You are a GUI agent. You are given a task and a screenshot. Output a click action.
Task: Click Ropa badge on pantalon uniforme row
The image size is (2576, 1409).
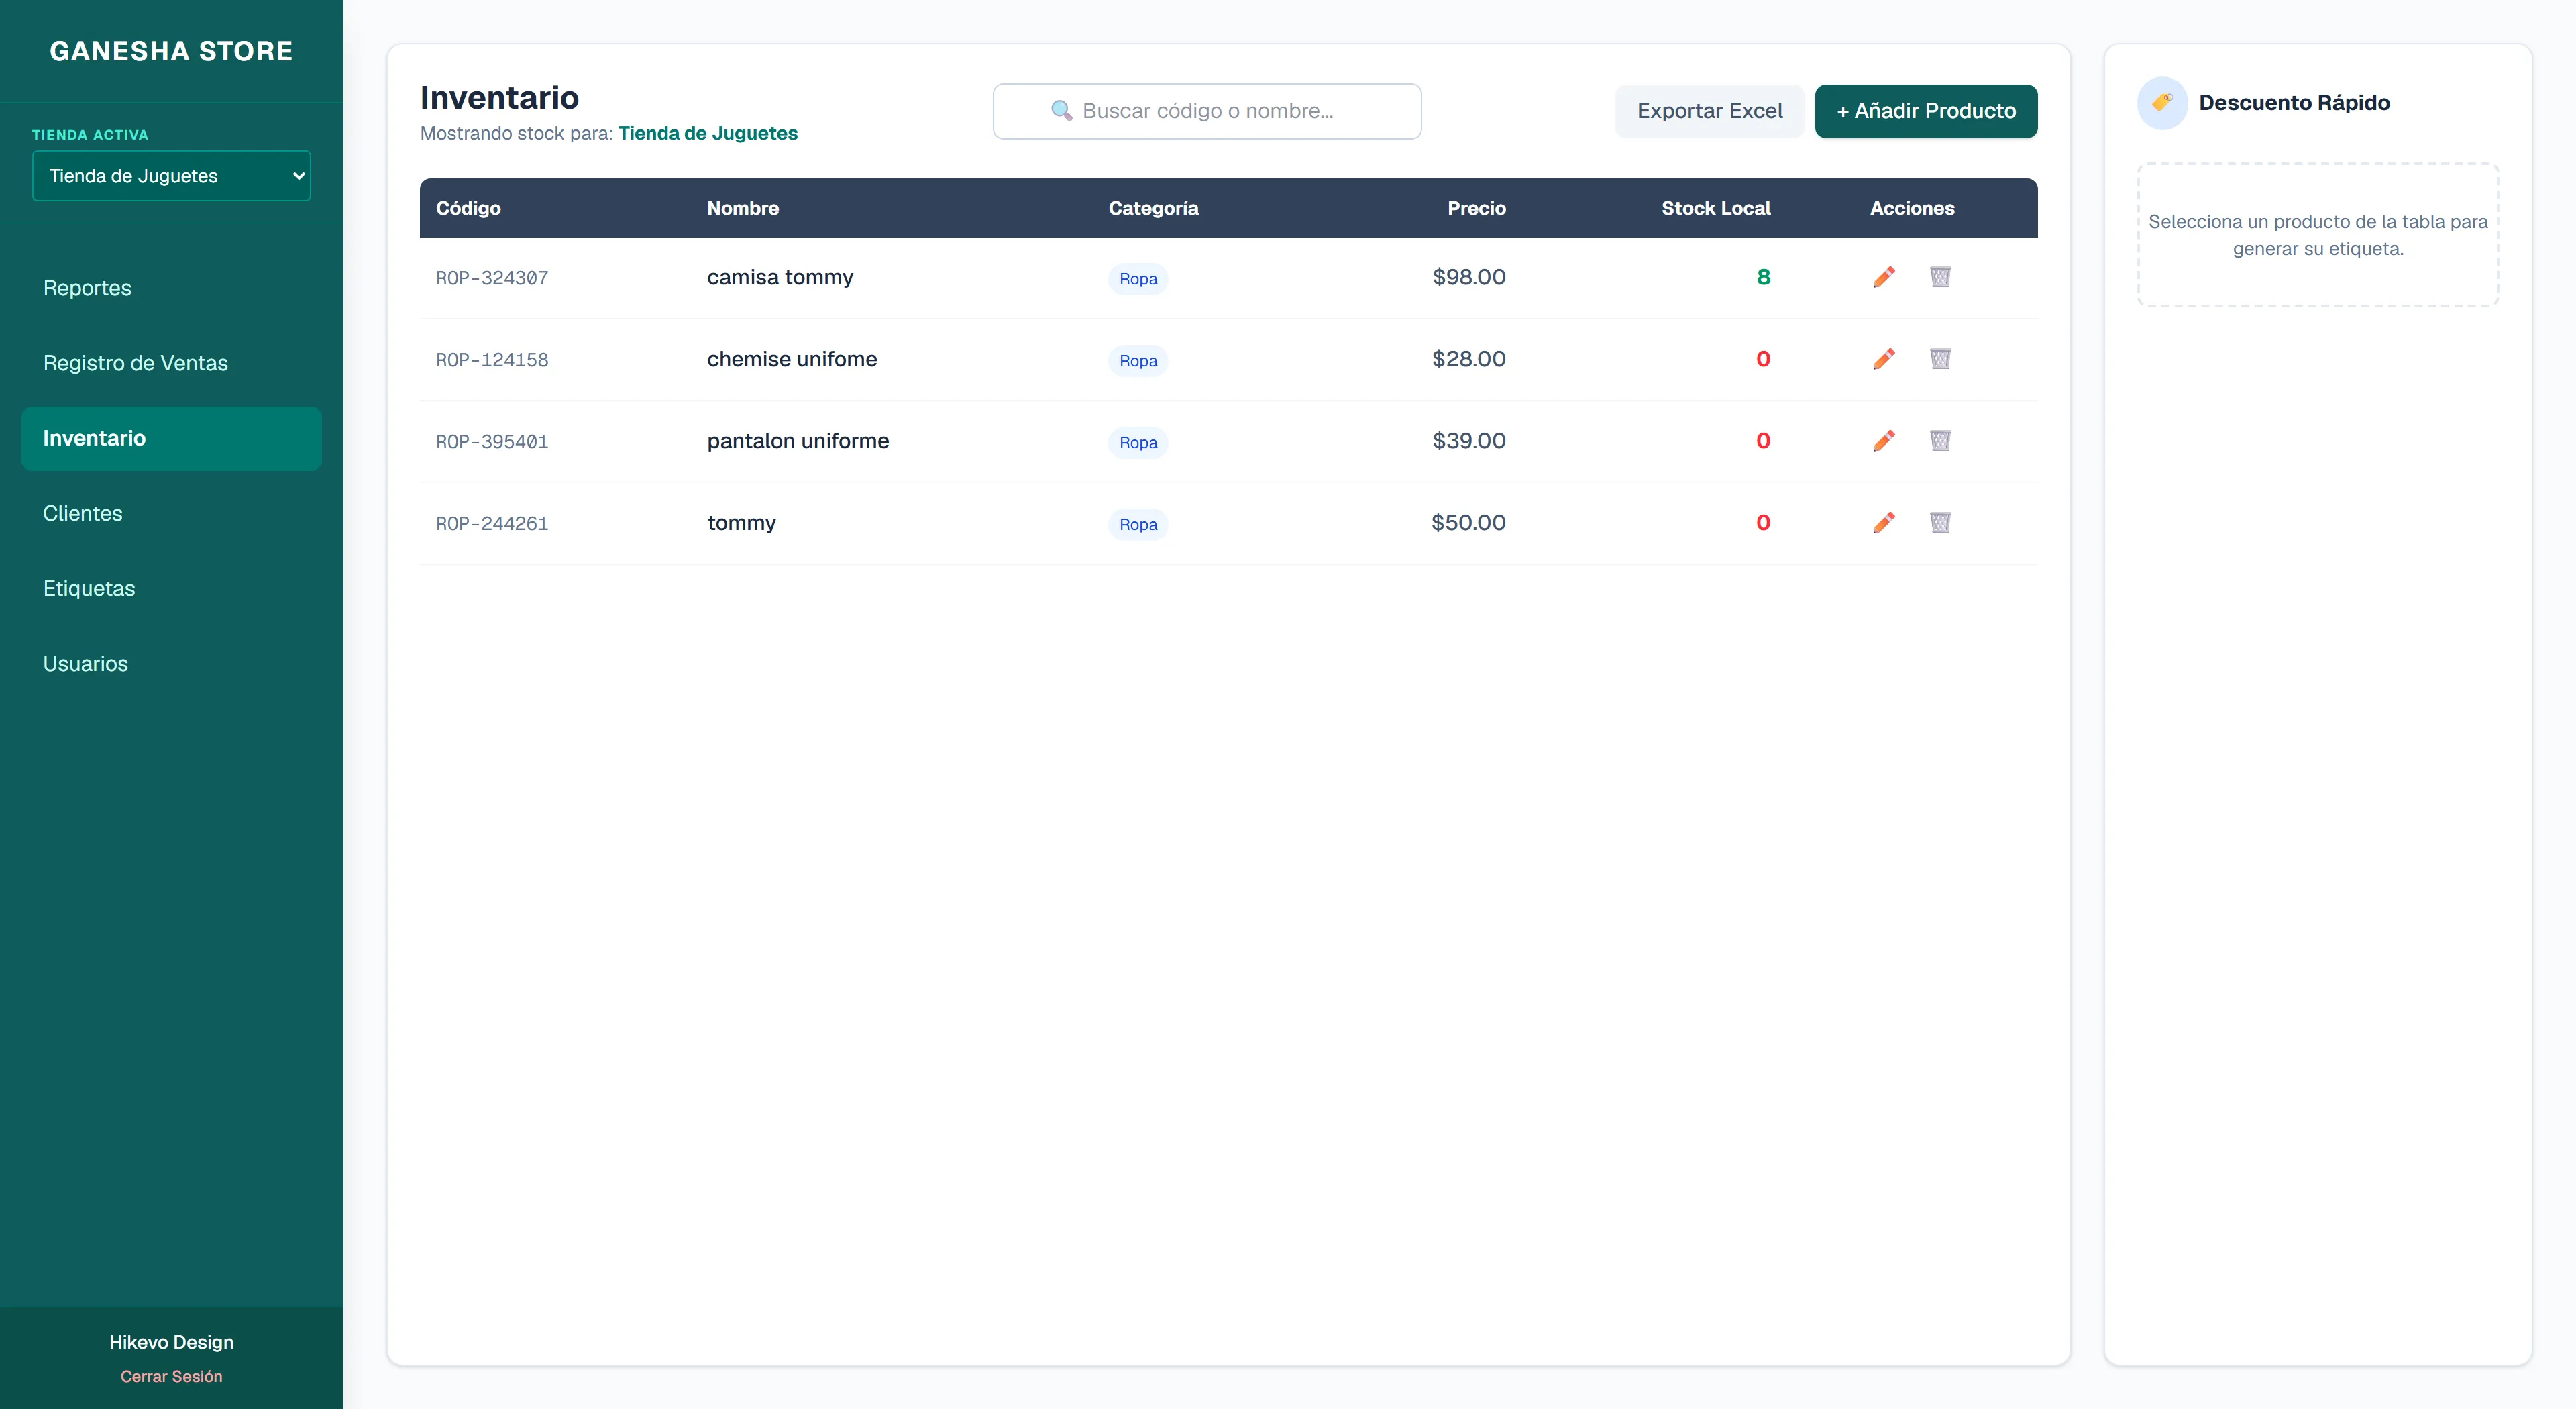tap(1138, 443)
